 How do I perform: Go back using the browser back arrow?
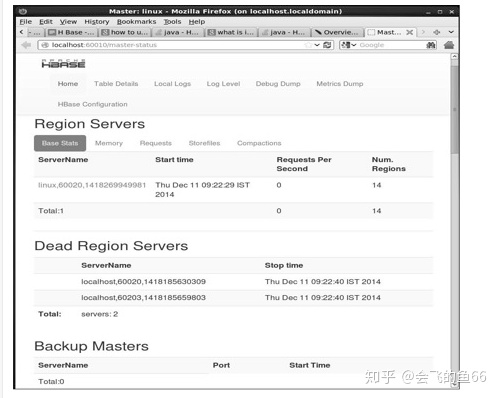pos(26,45)
